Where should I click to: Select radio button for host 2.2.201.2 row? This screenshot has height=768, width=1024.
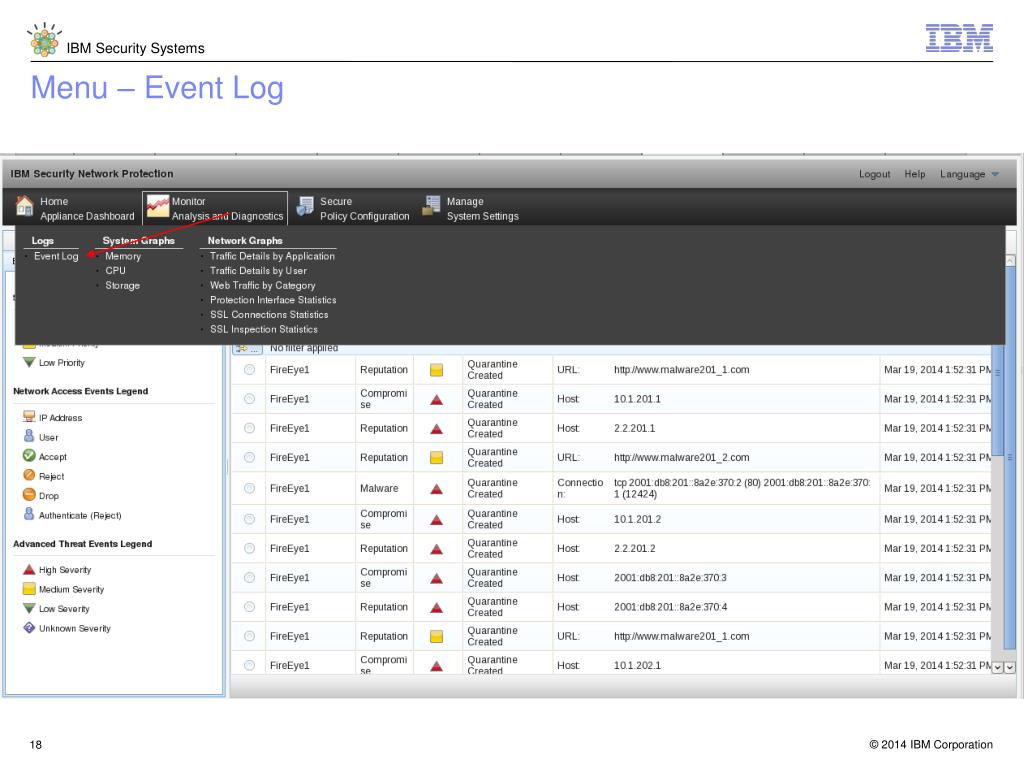click(249, 549)
